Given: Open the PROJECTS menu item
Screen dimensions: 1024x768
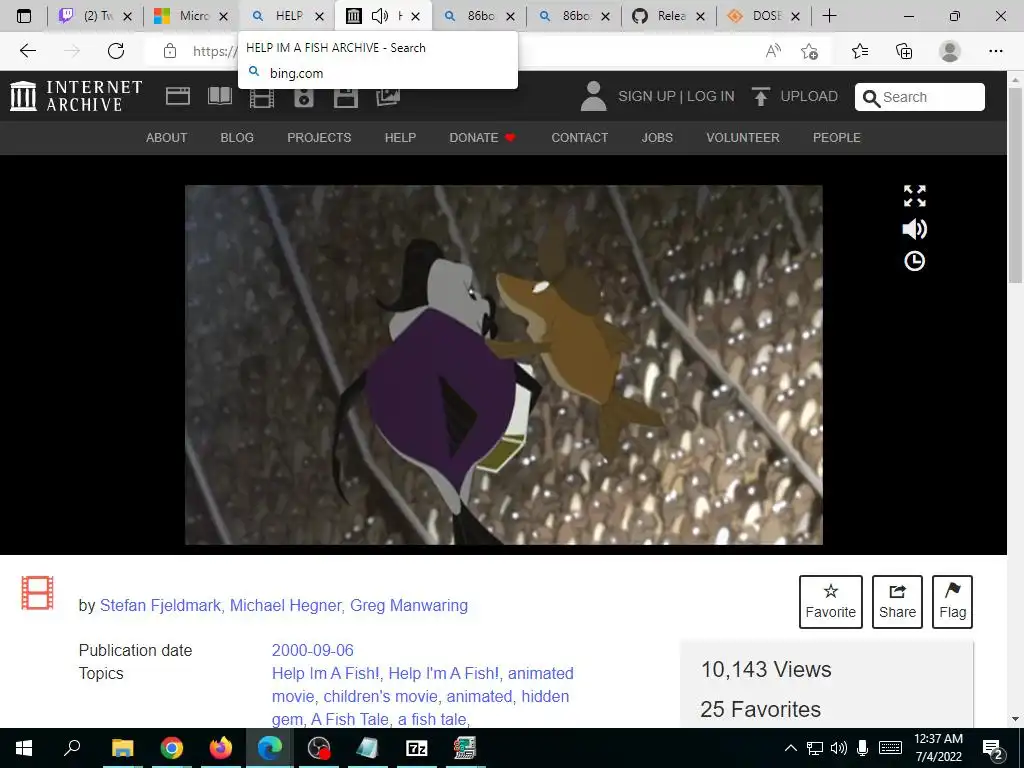Looking at the screenshot, I should [319, 138].
